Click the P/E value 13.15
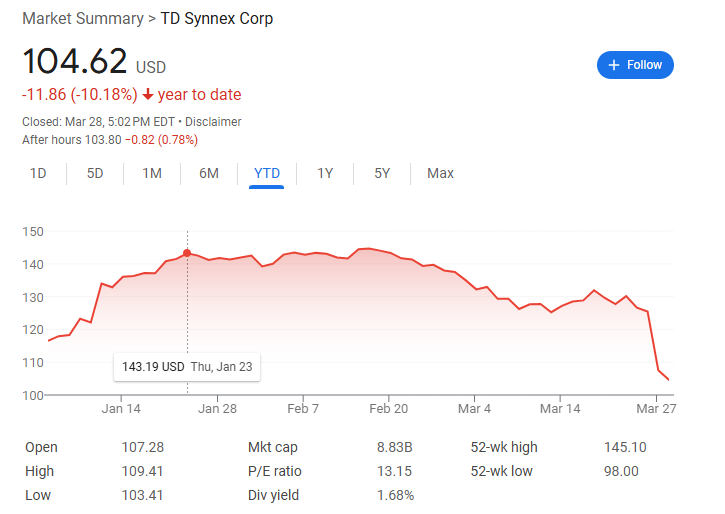This screenshot has width=725, height=514. [394, 471]
